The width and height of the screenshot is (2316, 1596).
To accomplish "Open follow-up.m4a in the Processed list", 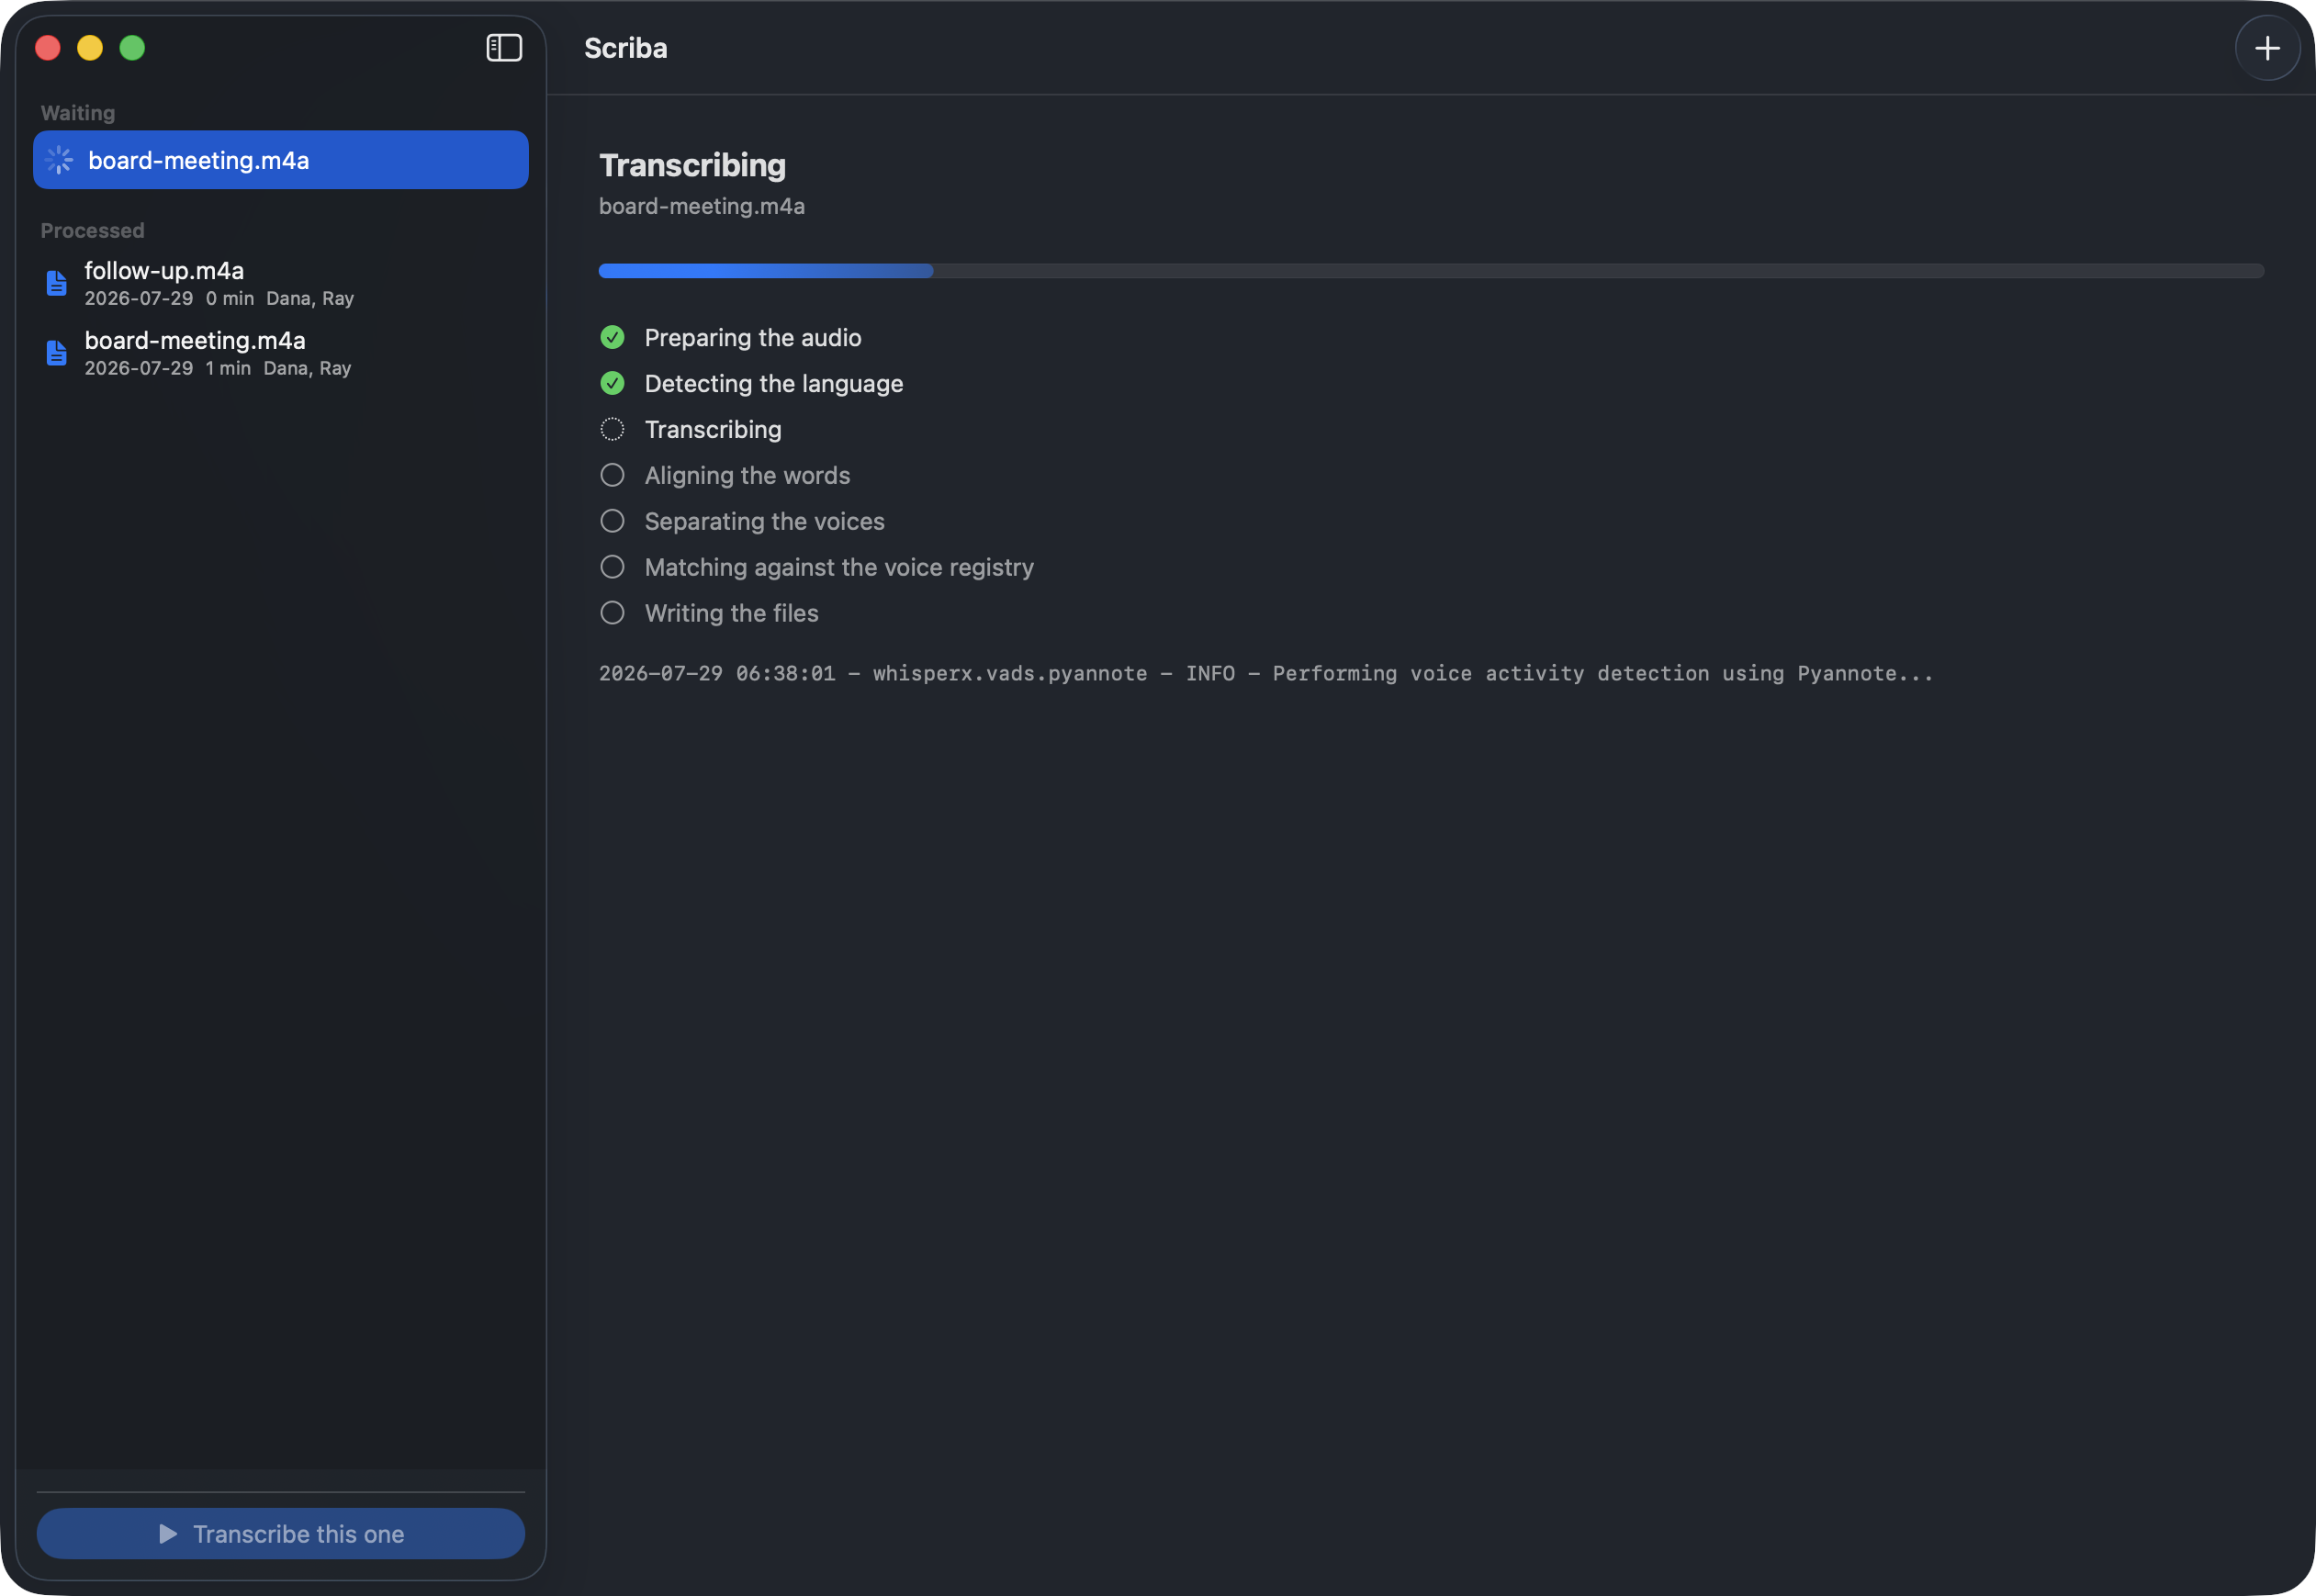I will [281, 283].
